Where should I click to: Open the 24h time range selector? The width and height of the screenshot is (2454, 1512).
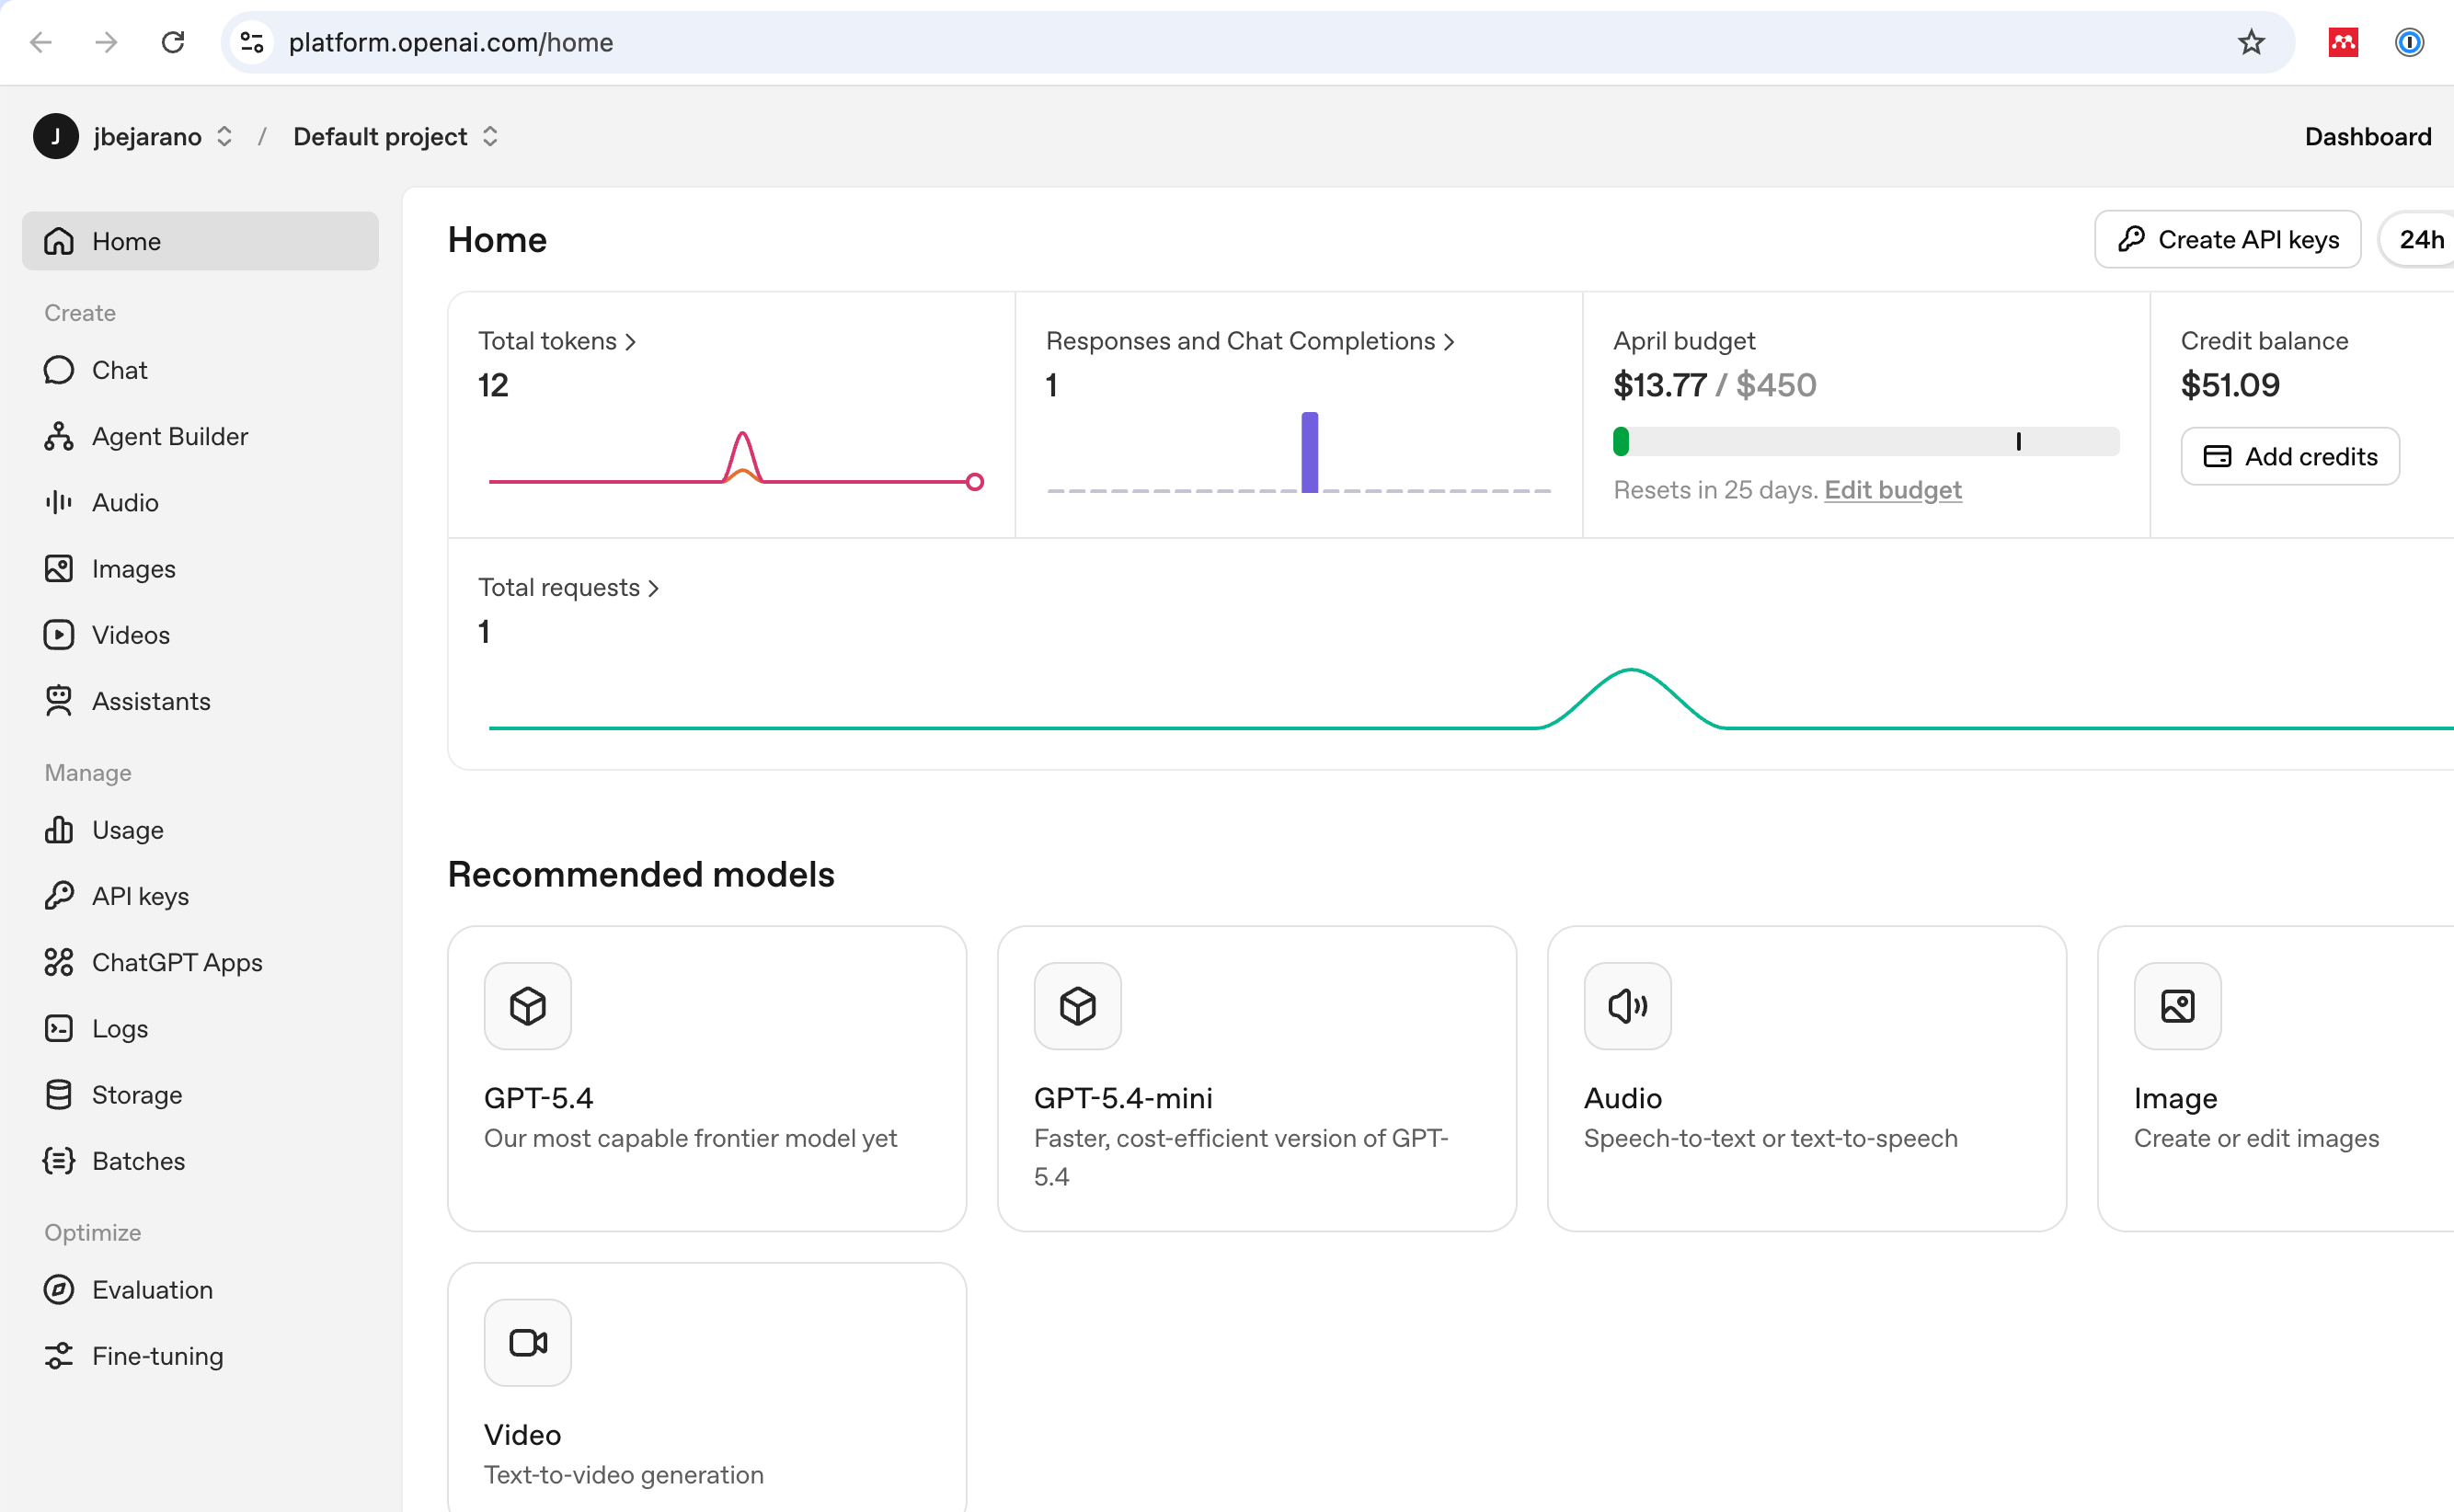click(2419, 240)
